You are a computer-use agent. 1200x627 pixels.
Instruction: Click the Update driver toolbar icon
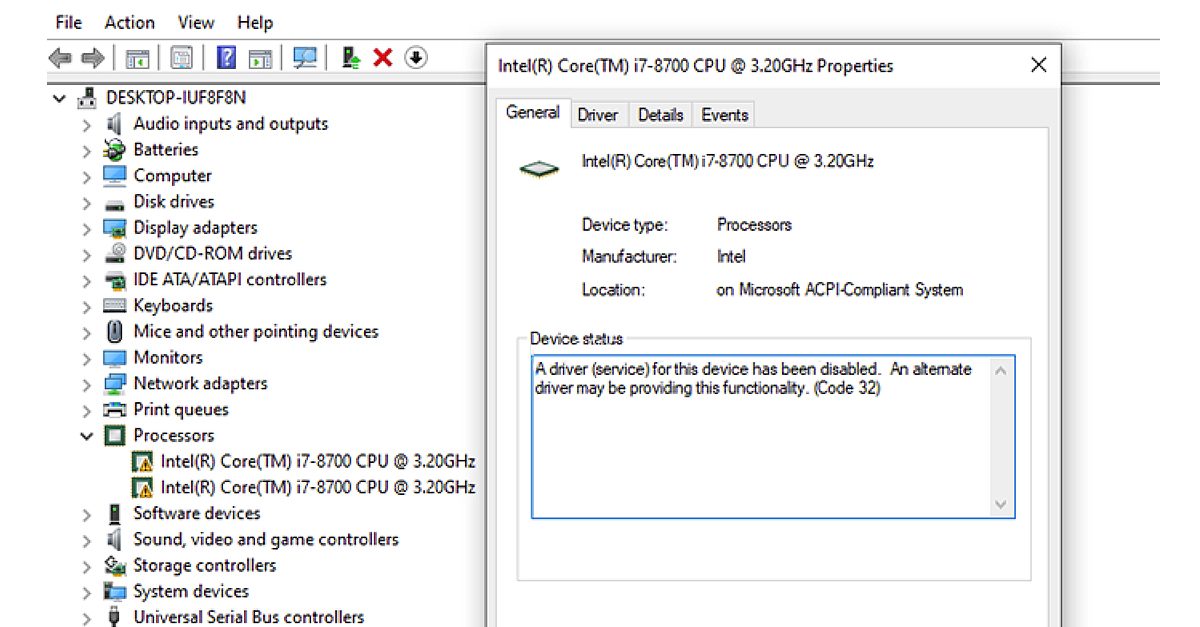pyautogui.click(x=350, y=59)
